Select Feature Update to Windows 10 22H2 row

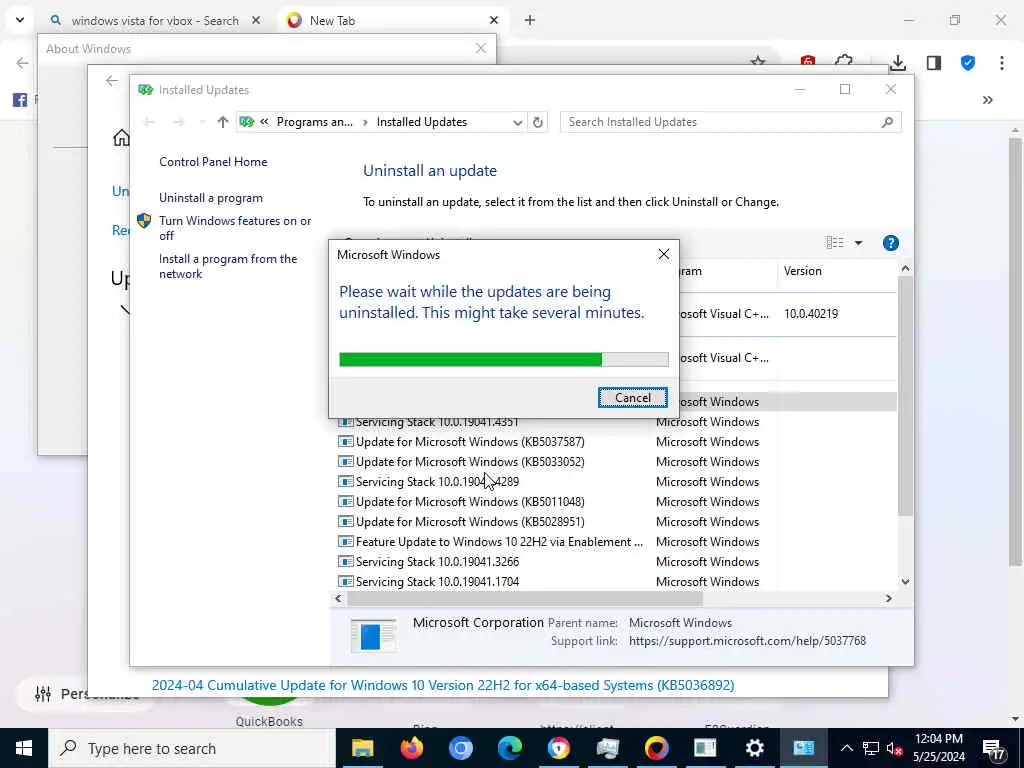pos(616,542)
